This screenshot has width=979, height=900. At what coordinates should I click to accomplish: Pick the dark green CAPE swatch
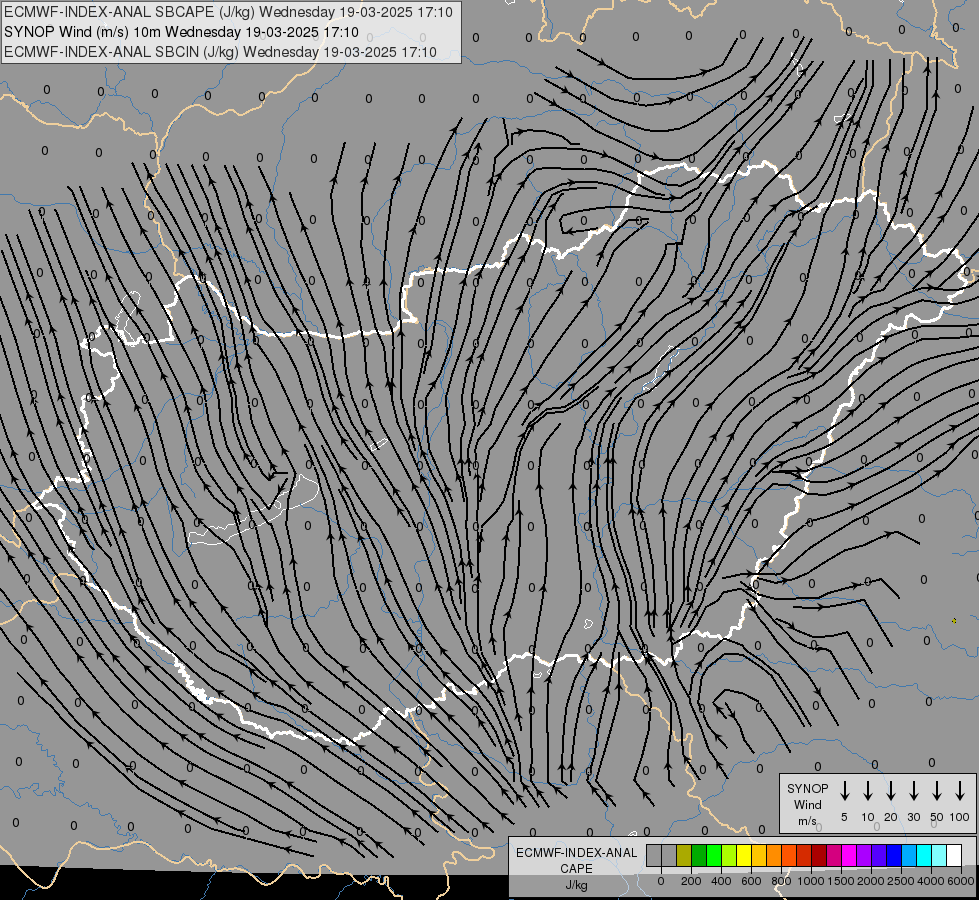coord(699,855)
